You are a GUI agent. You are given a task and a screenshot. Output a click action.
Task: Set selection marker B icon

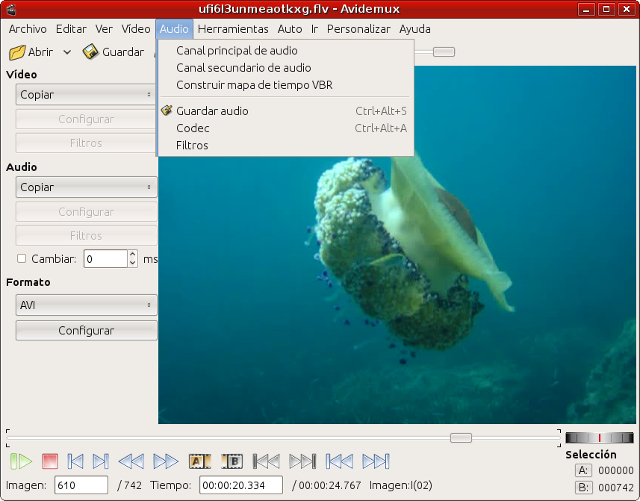(232, 461)
